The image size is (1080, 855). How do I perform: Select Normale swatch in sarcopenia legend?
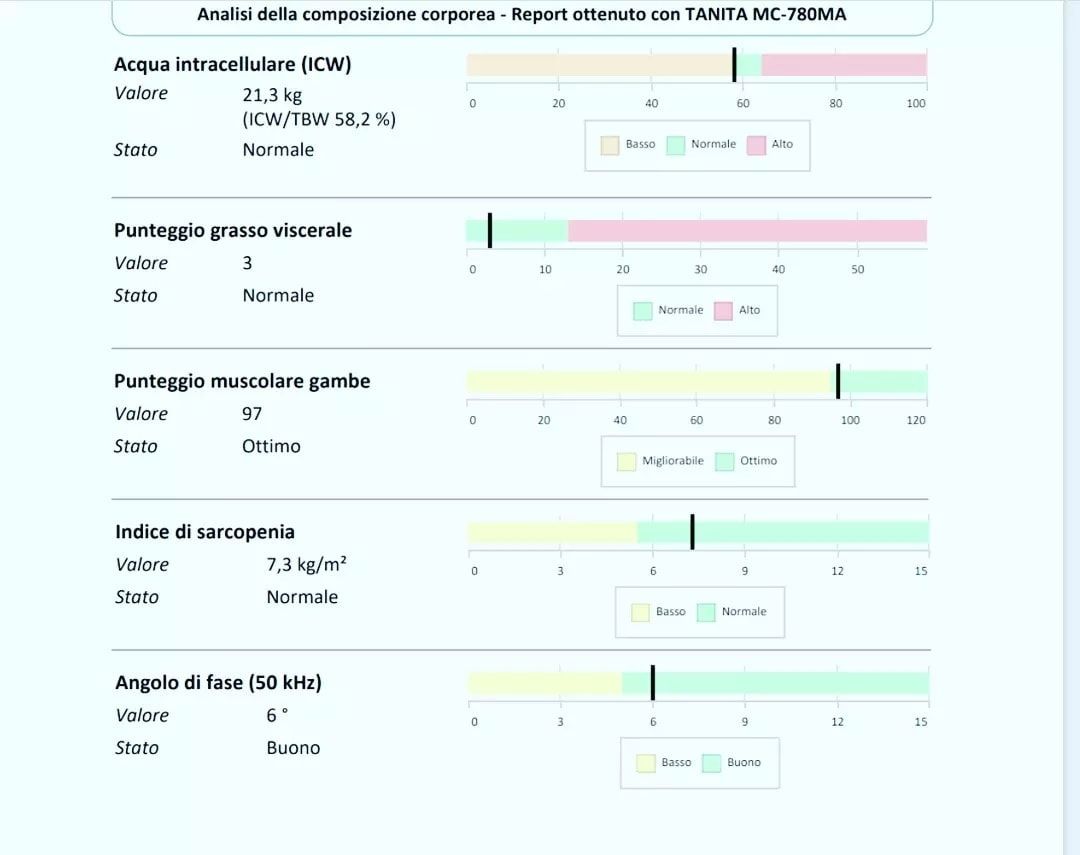(706, 612)
